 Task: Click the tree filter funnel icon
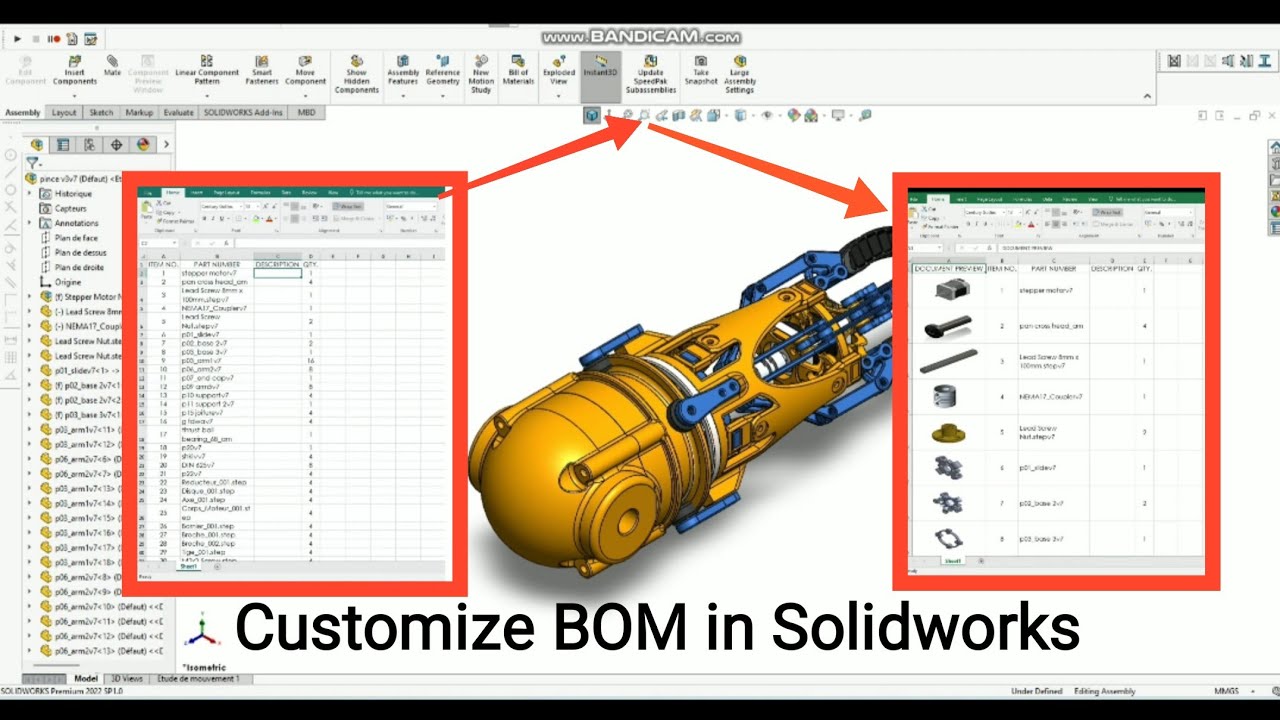[x=33, y=162]
